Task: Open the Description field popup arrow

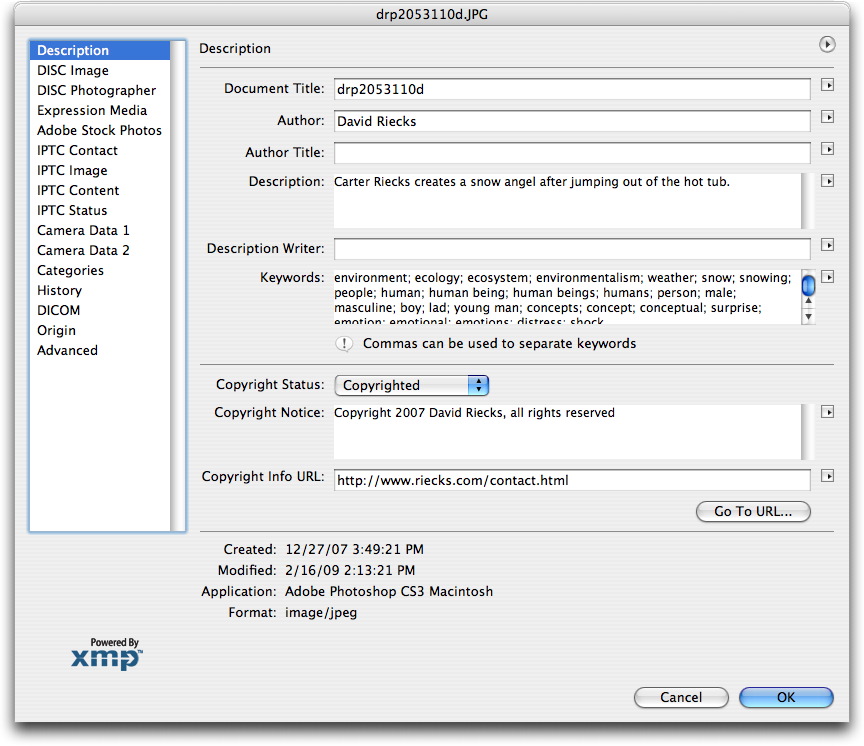Action: pyautogui.click(x=827, y=181)
